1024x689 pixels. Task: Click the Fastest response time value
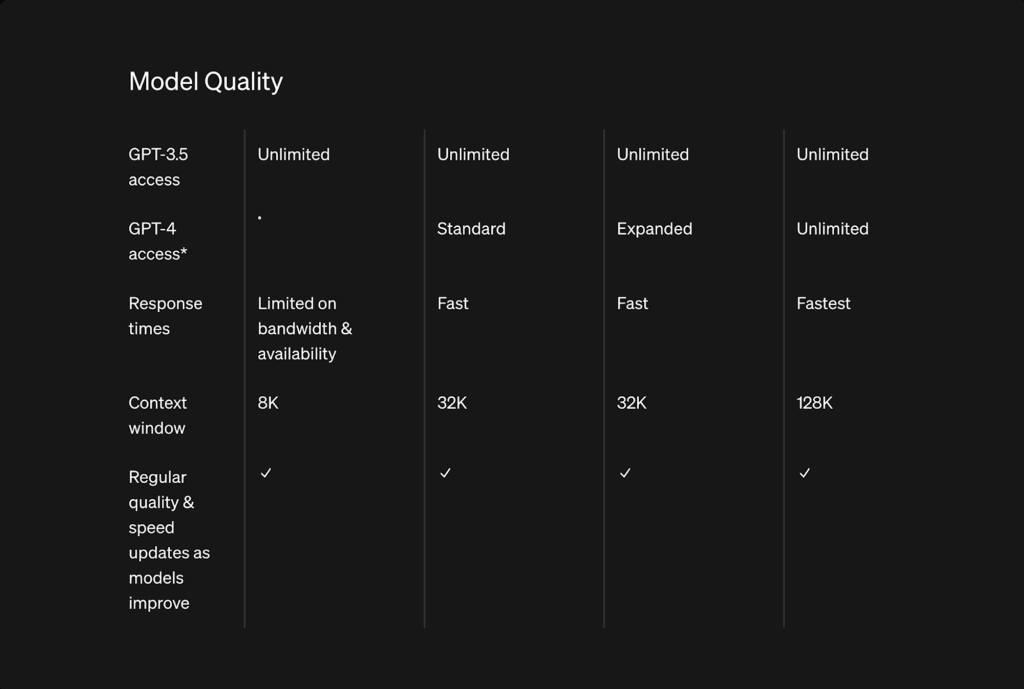coord(823,303)
